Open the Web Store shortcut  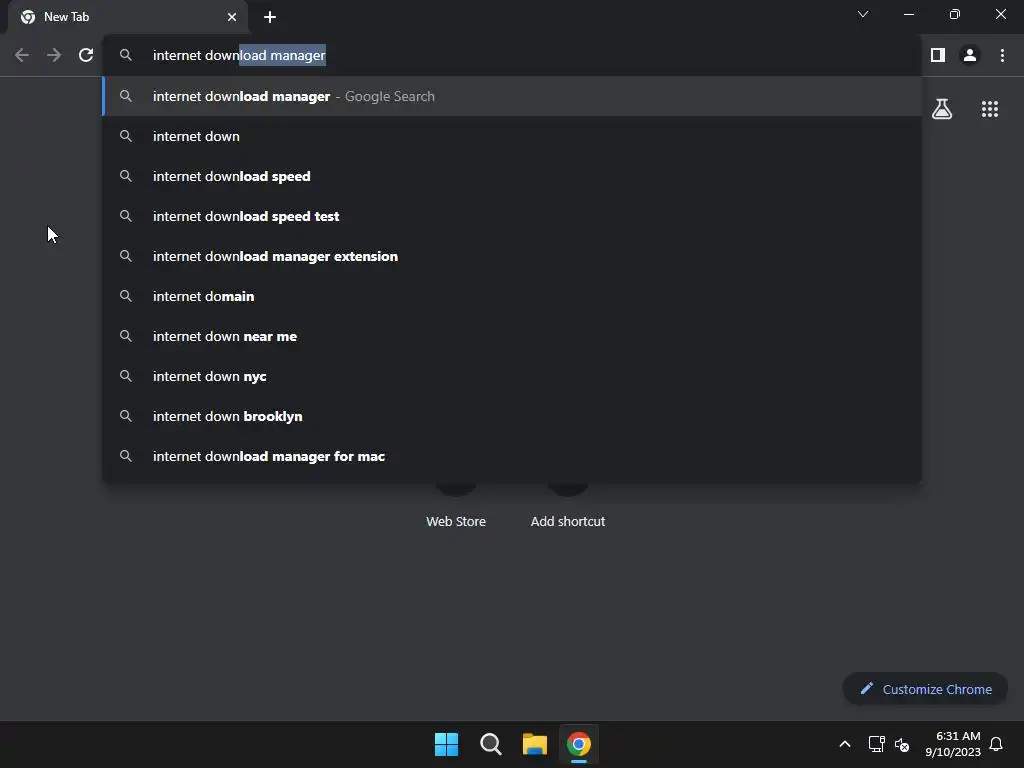[x=456, y=506]
